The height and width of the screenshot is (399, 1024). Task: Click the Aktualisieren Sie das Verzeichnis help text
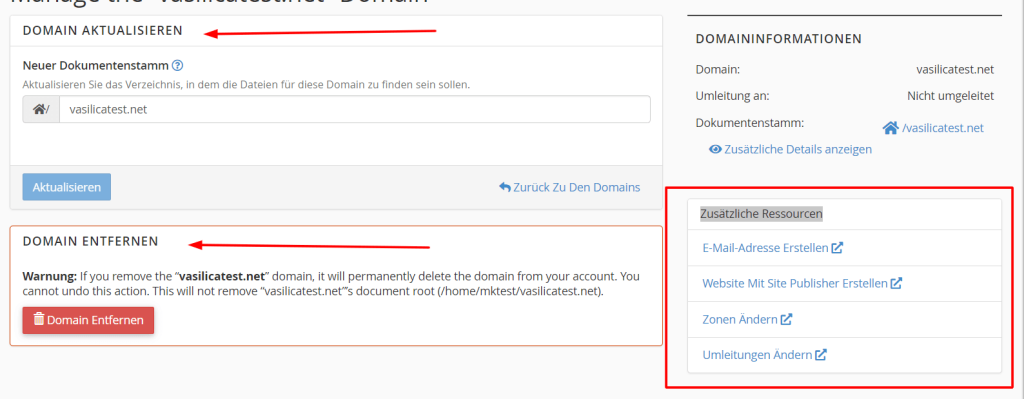[246, 84]
